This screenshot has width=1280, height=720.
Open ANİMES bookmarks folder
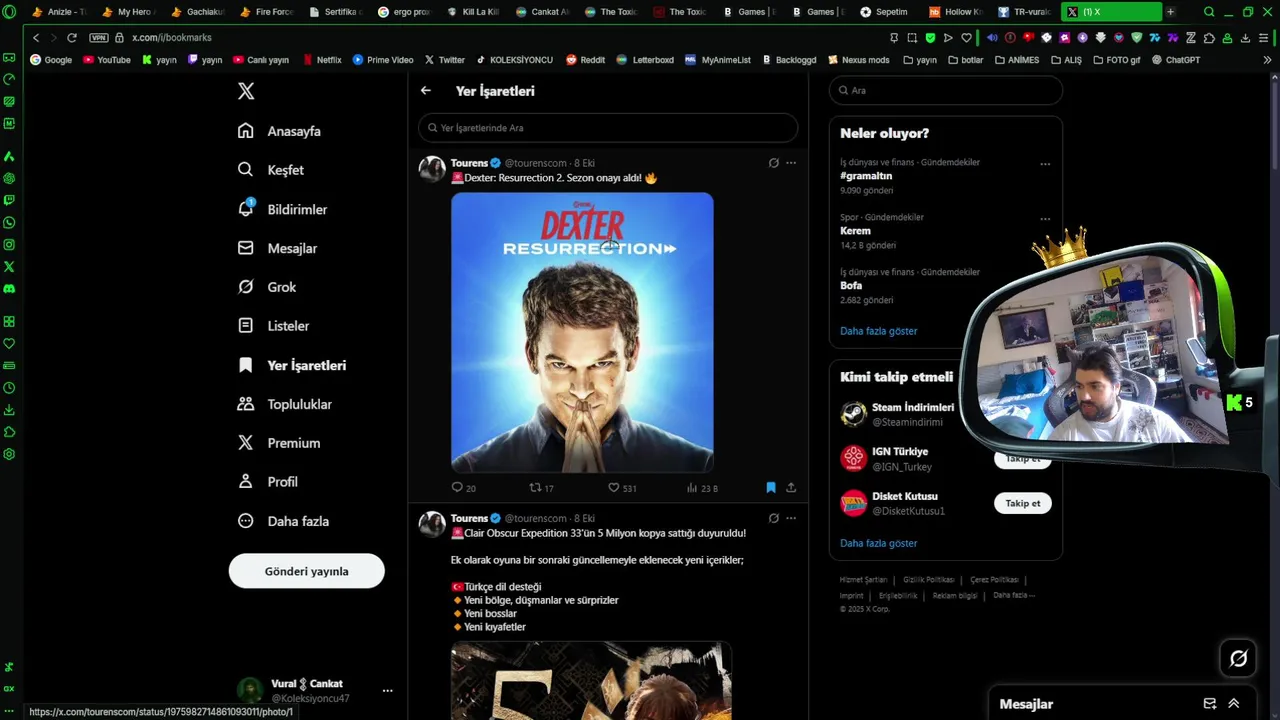(1017, 60)
